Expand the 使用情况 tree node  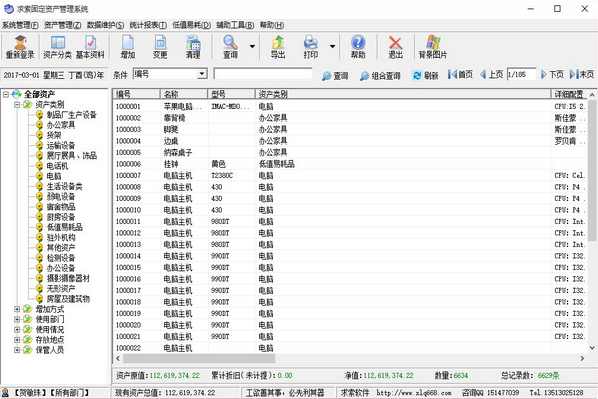17,330
